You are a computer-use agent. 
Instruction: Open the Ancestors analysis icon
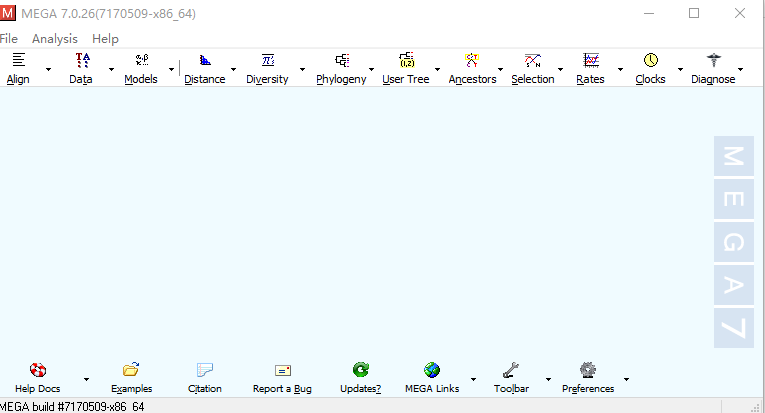(x=472, y=60)
